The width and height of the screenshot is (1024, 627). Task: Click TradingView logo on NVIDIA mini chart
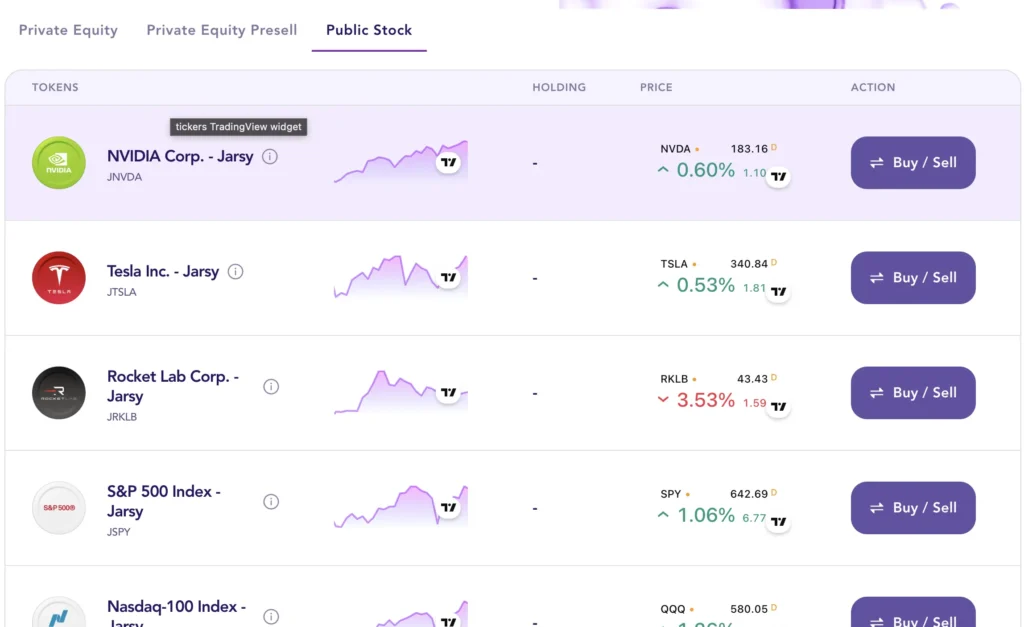click(x=448, y=163)
